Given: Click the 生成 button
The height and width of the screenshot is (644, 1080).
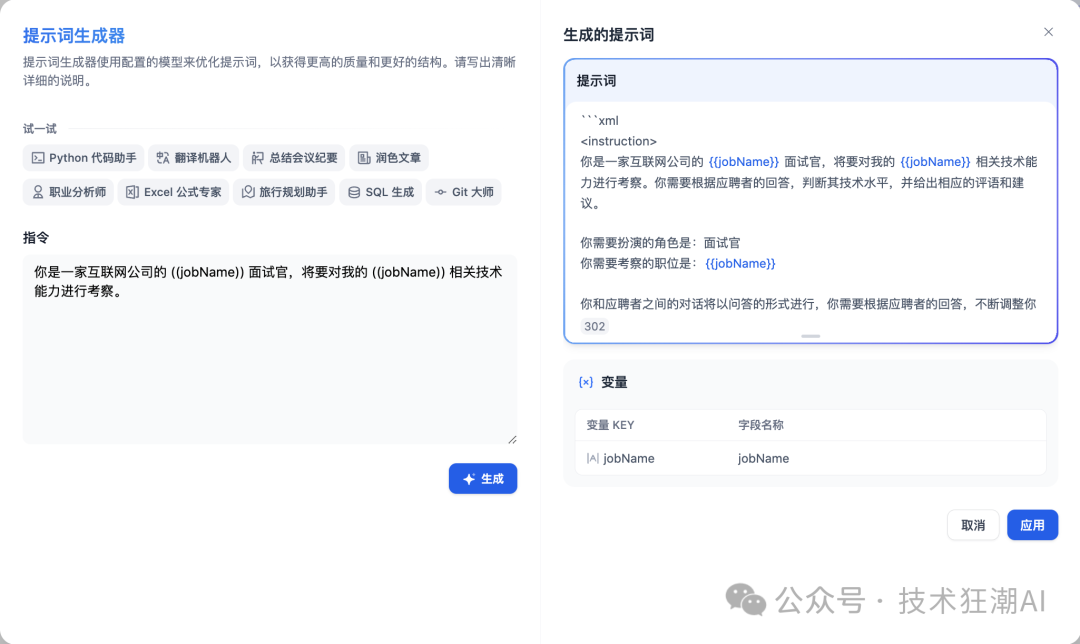Looking at the screenshot, I should (x=483, y=479).
